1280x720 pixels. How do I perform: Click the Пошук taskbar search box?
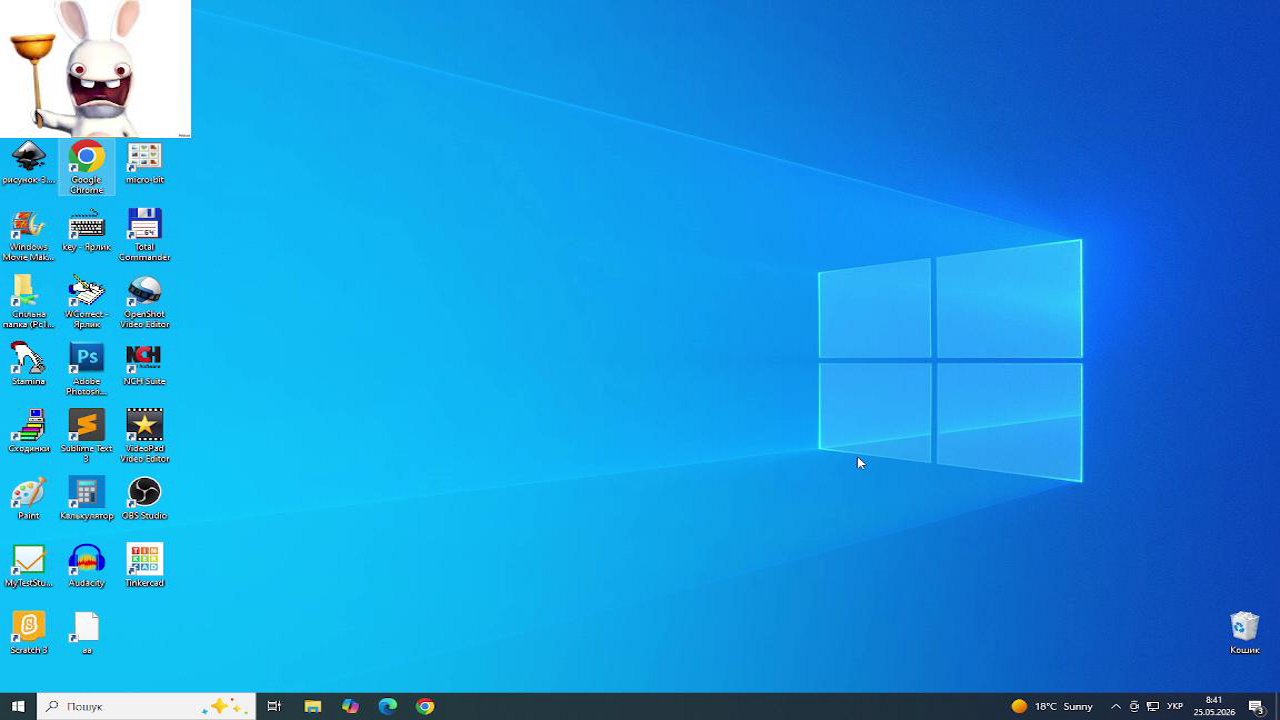pos(146,706)
